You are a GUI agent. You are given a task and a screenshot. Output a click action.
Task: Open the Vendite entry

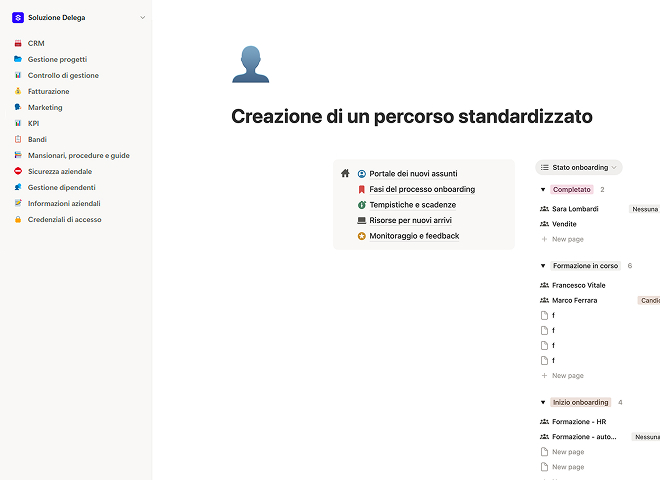[564, 224]
